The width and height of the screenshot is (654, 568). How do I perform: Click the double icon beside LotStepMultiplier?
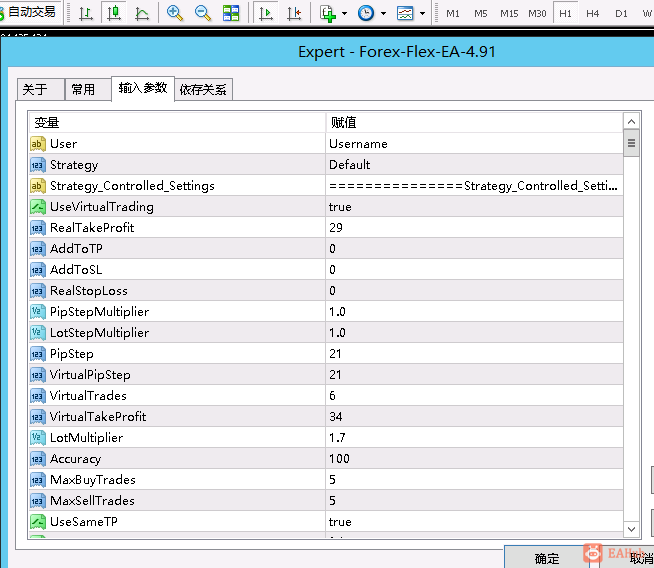[38, 333]
